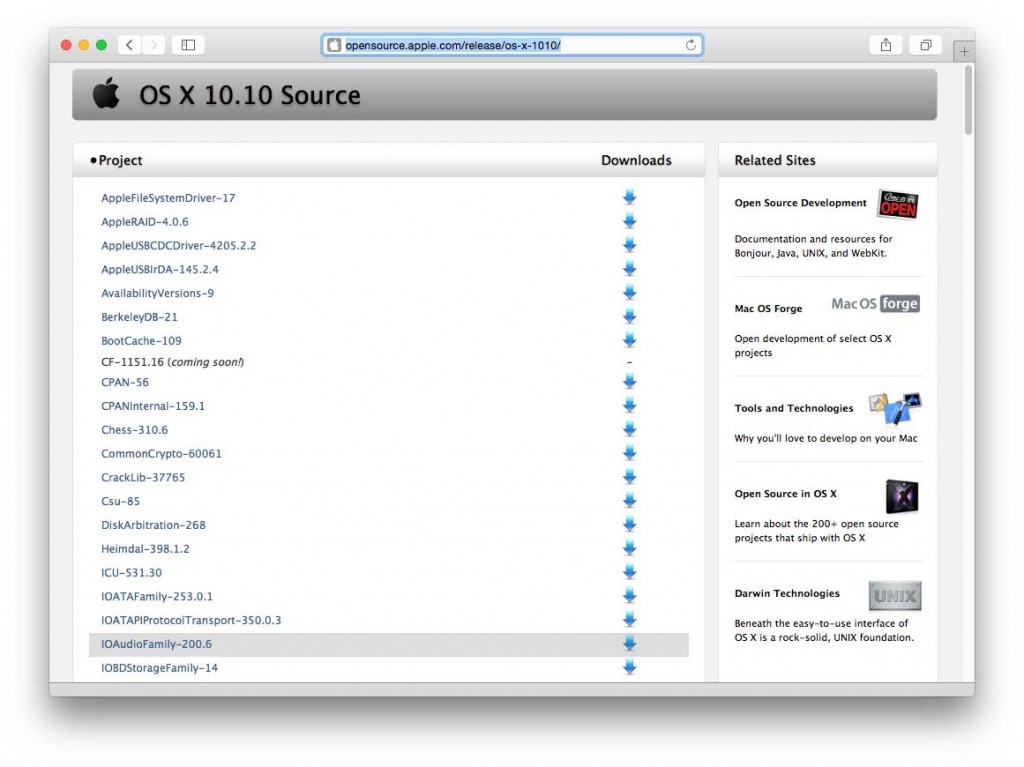Open the CPAN-56 project link

pos(125,382)
